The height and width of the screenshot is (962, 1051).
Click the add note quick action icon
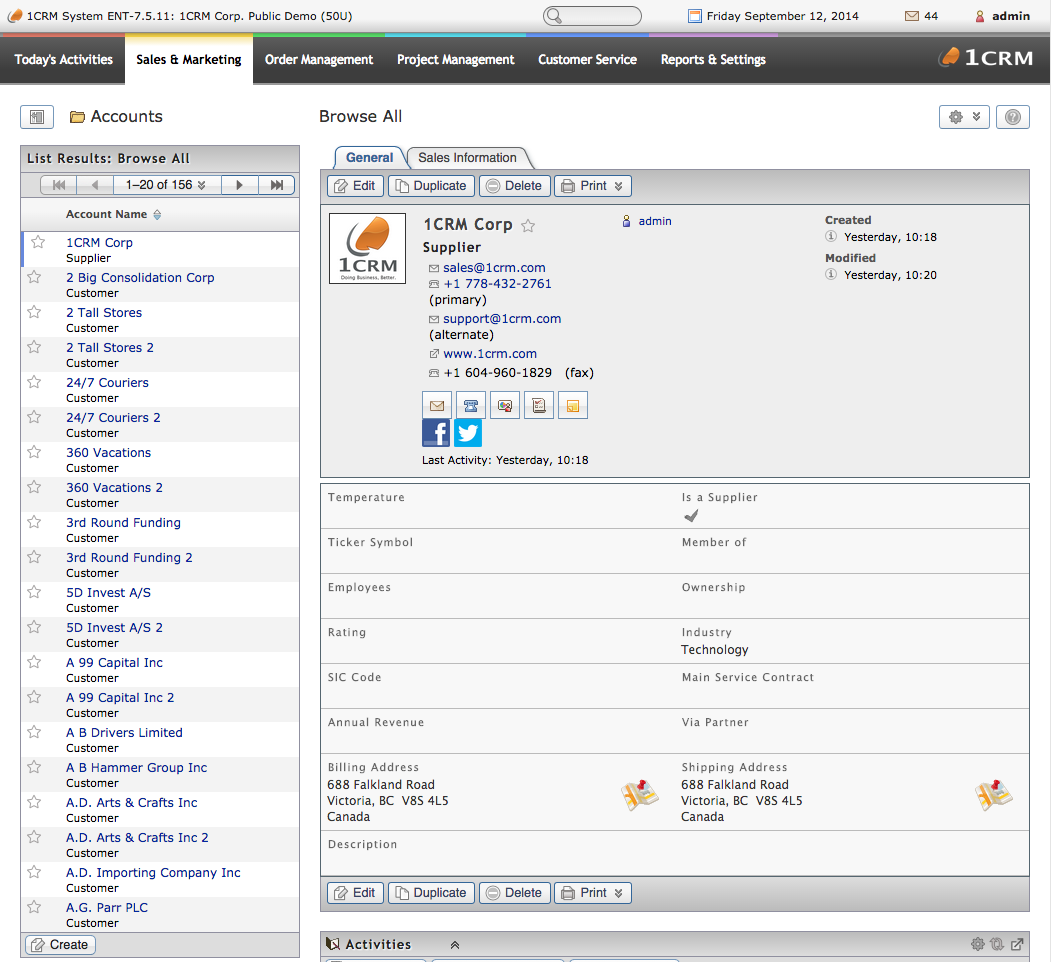[x=573, y=406]
